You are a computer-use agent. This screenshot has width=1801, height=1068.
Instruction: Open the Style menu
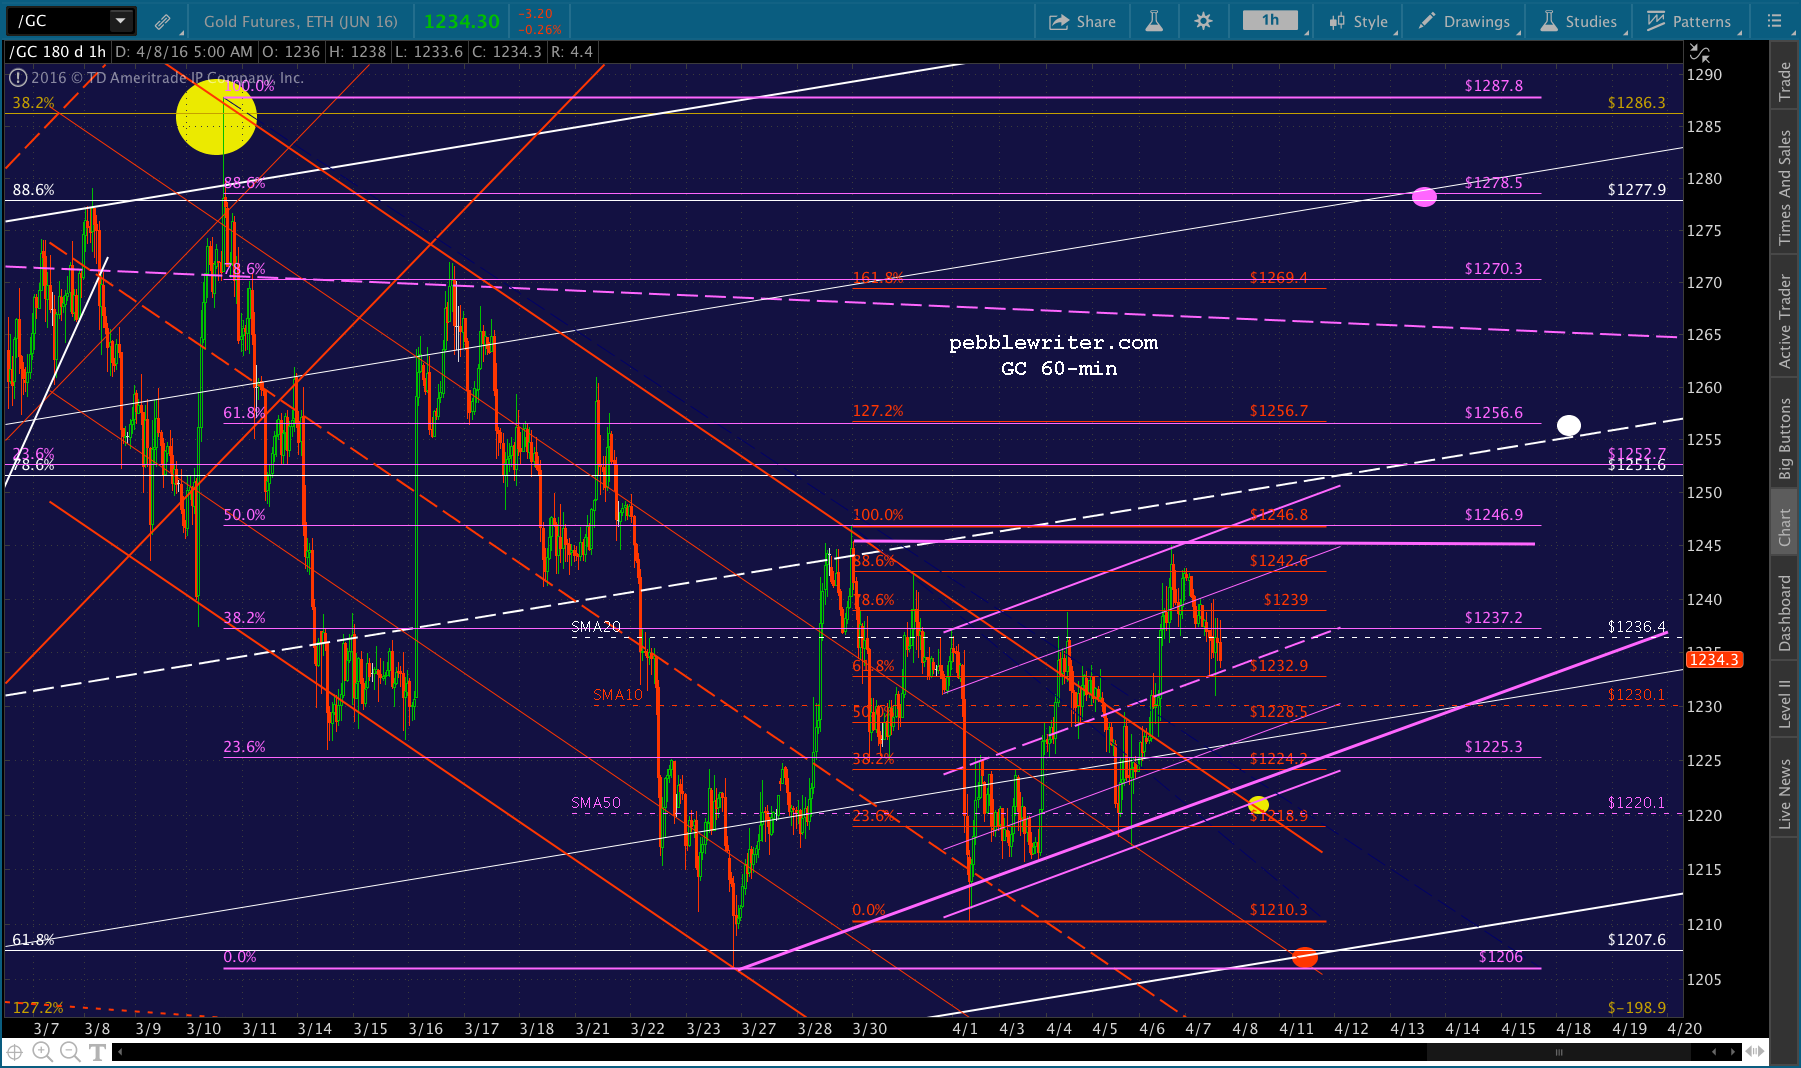coord(1358,21)
